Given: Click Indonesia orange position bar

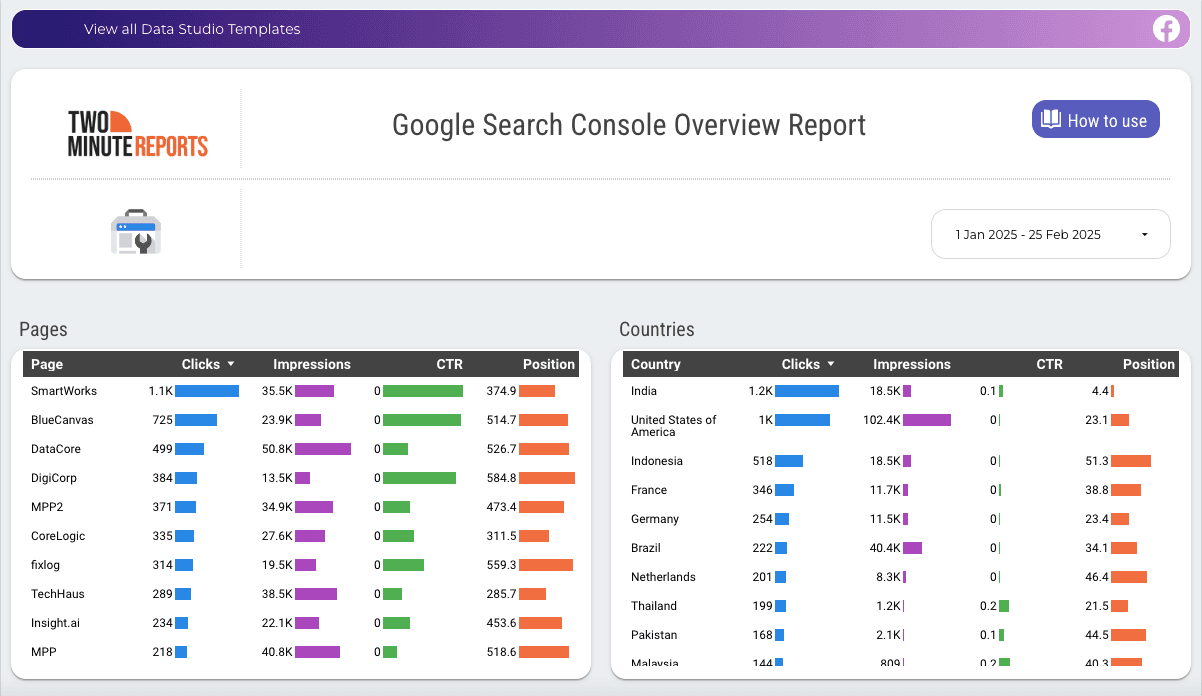Looking at the screenshot, I should (1131, 461).
